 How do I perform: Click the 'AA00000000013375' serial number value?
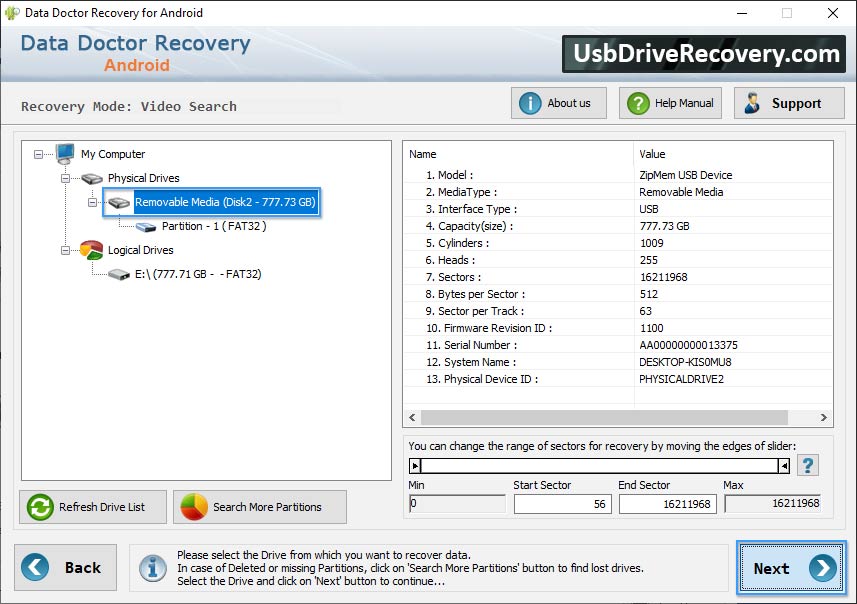[x=688, y=345]
